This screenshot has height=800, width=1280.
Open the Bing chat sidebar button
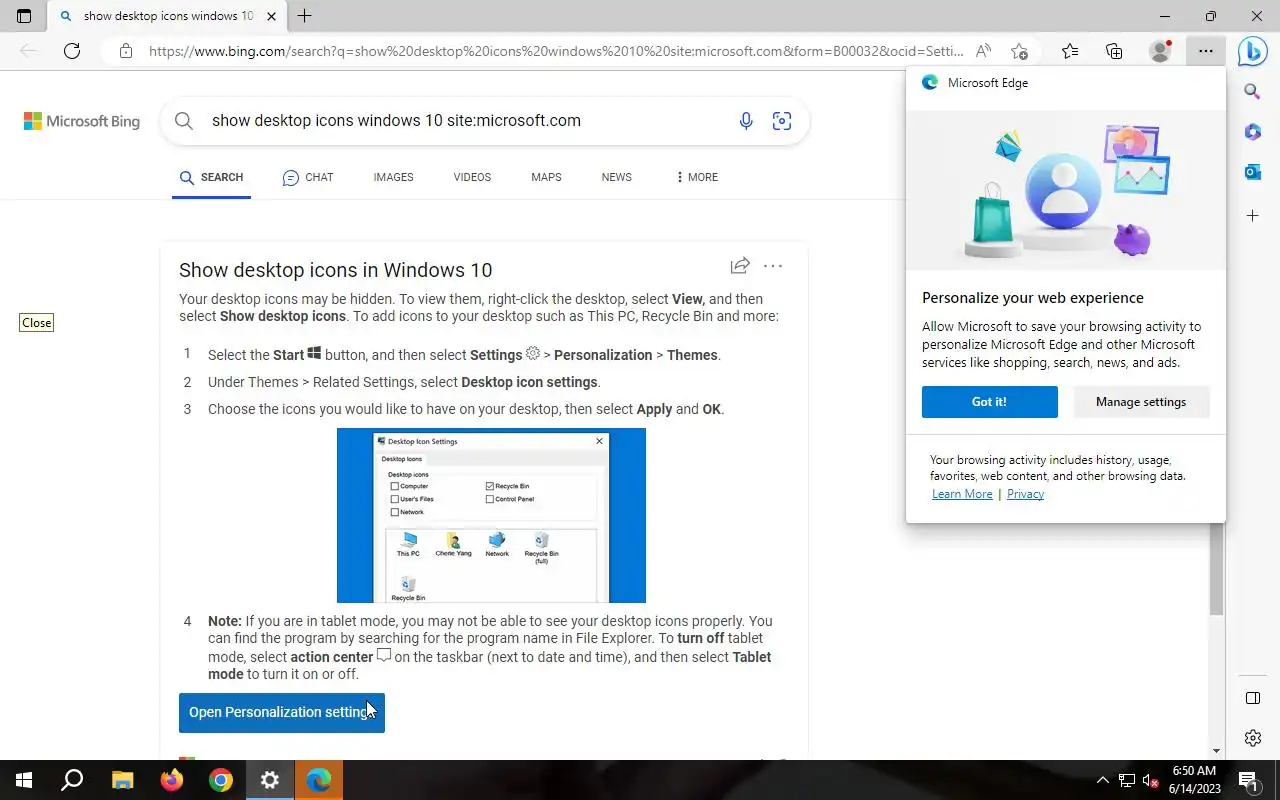click(1252, 51)
